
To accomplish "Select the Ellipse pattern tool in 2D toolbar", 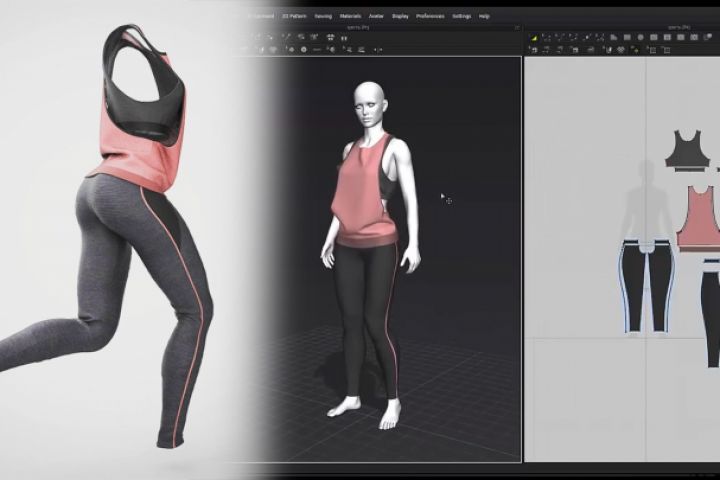I will (x=640, y=38).
